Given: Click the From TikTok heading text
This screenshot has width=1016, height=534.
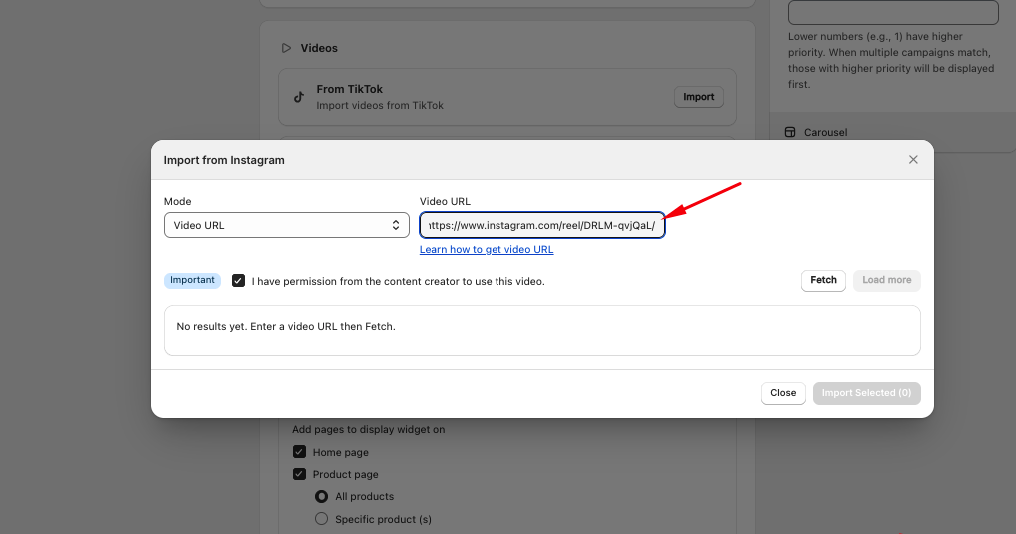Looking at the screenshot, I should [349, 89].
